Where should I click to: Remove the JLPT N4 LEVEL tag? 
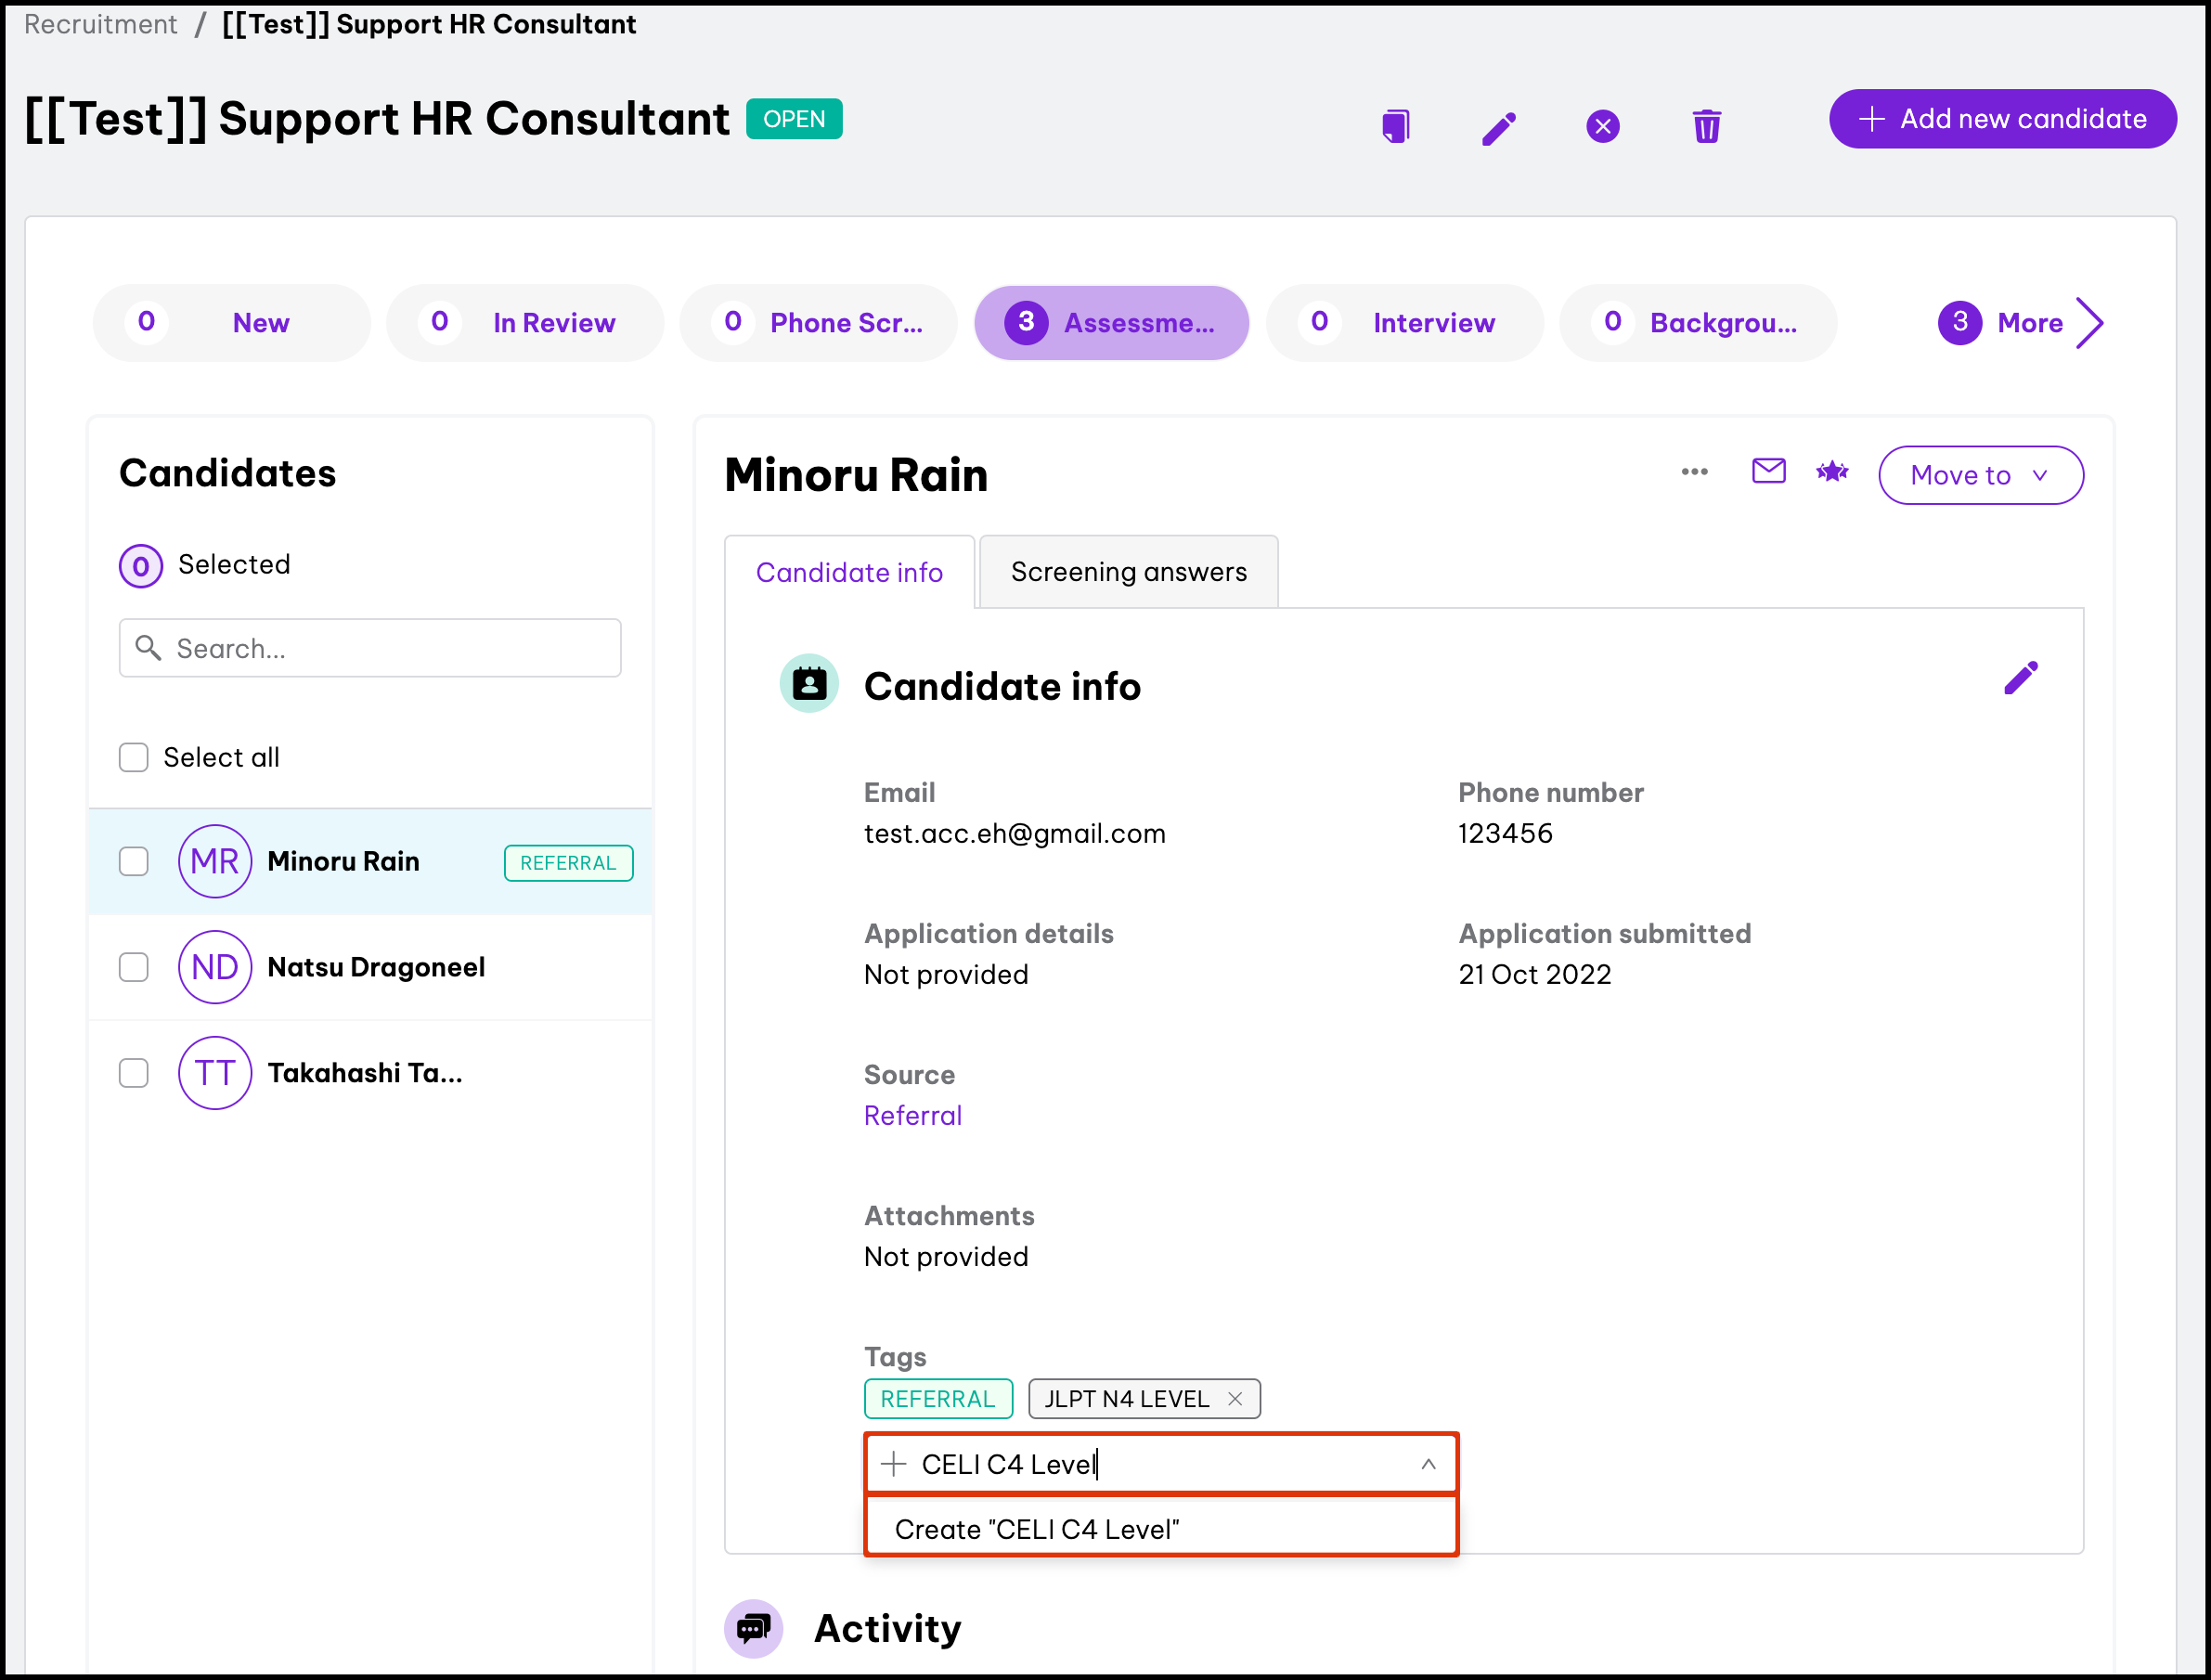coord(1235,1399)
